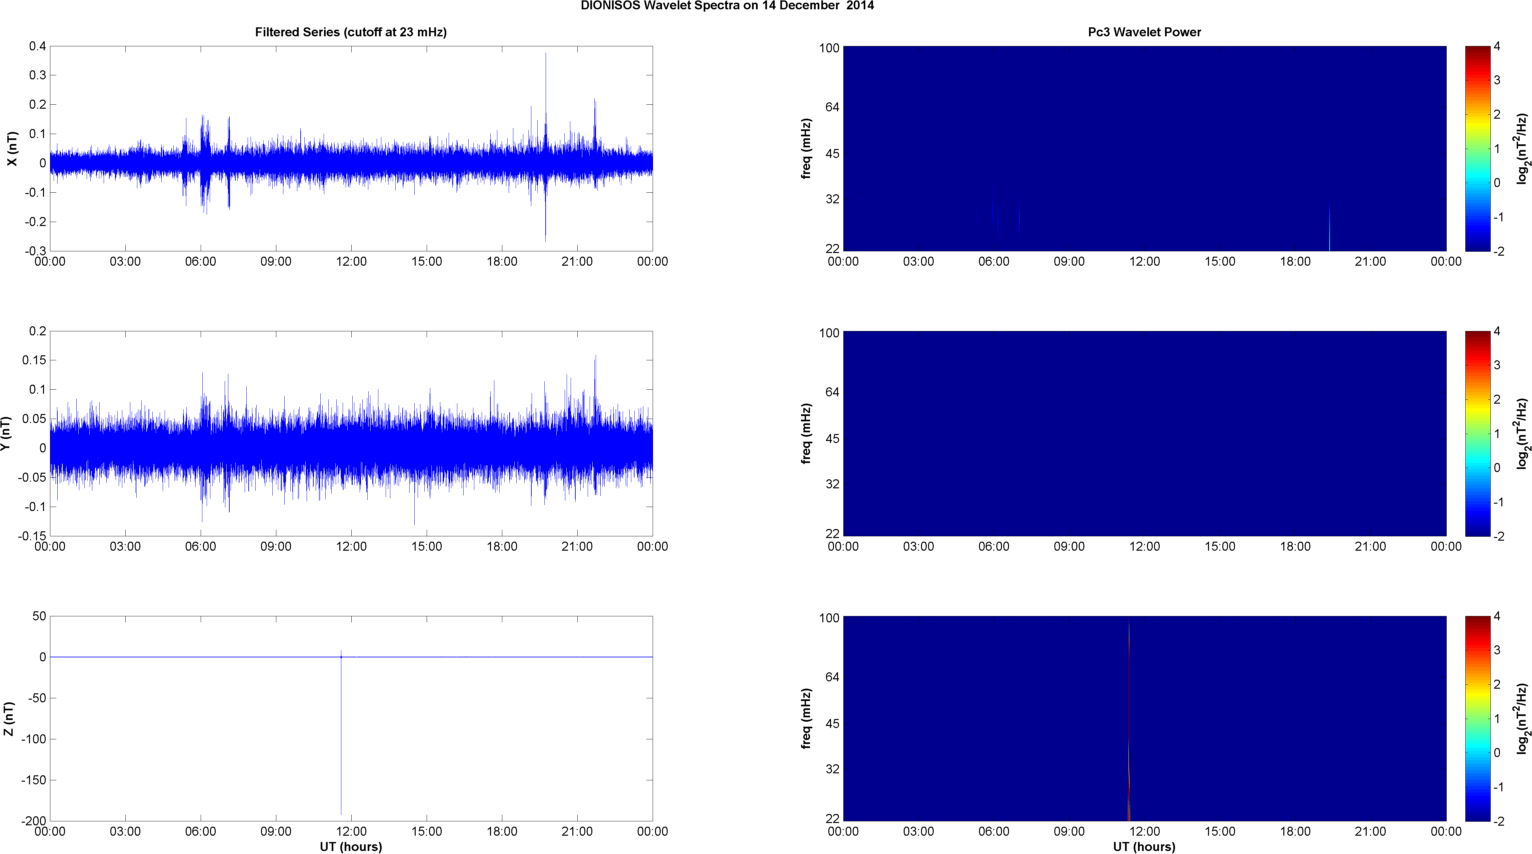Screen dimensions: 1532x854
Task: Click "freq (mHz)" label of Z wavelet plot
Action: pos(806,719)
